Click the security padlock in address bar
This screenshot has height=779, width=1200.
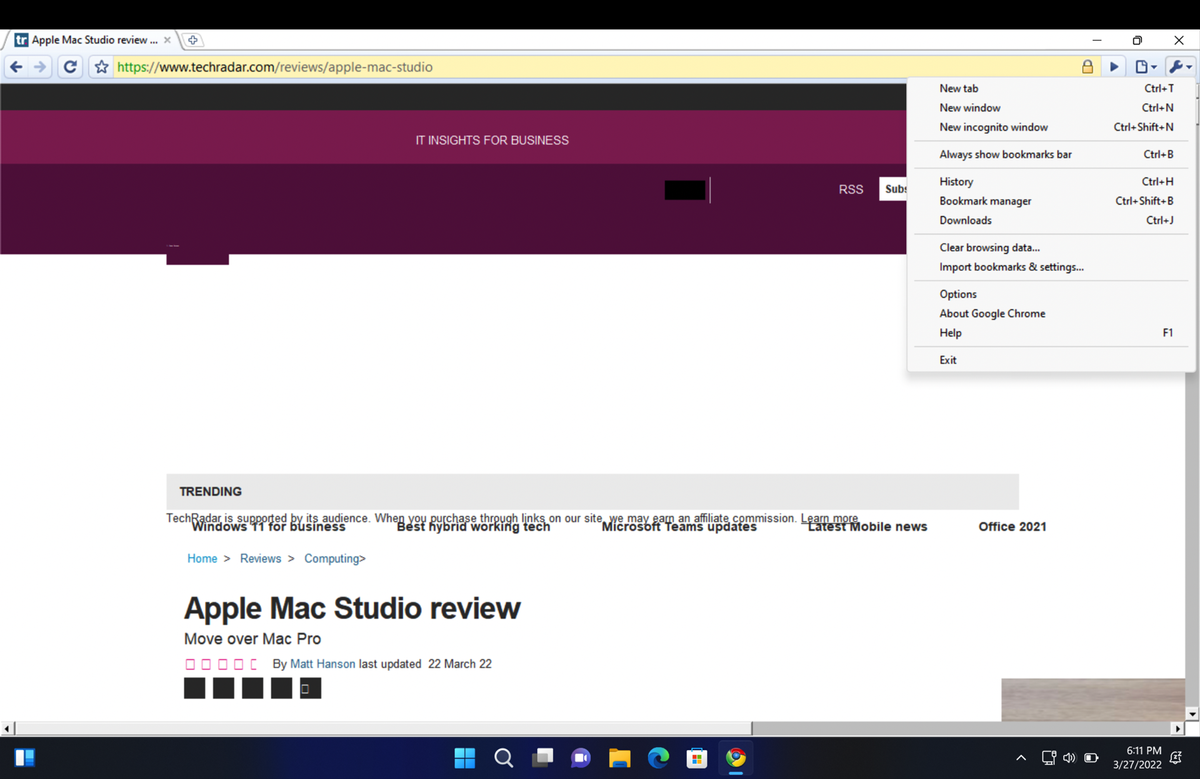(x=1087, y=68)
